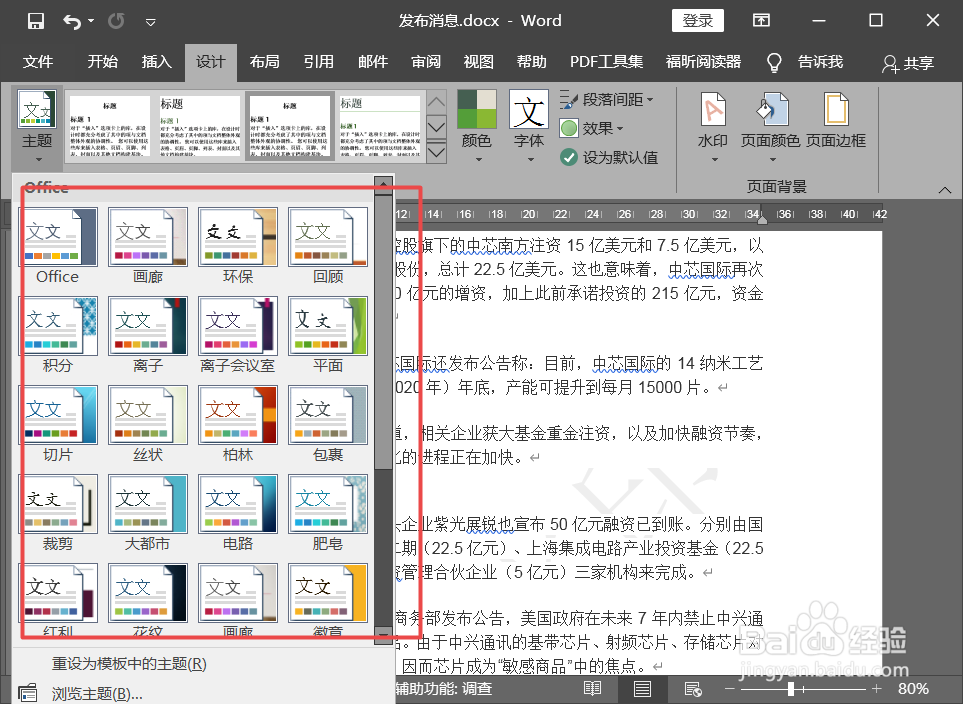963x704 pixels.
Task: Redo with the repeat arrow icon
Action: [116, 22]
